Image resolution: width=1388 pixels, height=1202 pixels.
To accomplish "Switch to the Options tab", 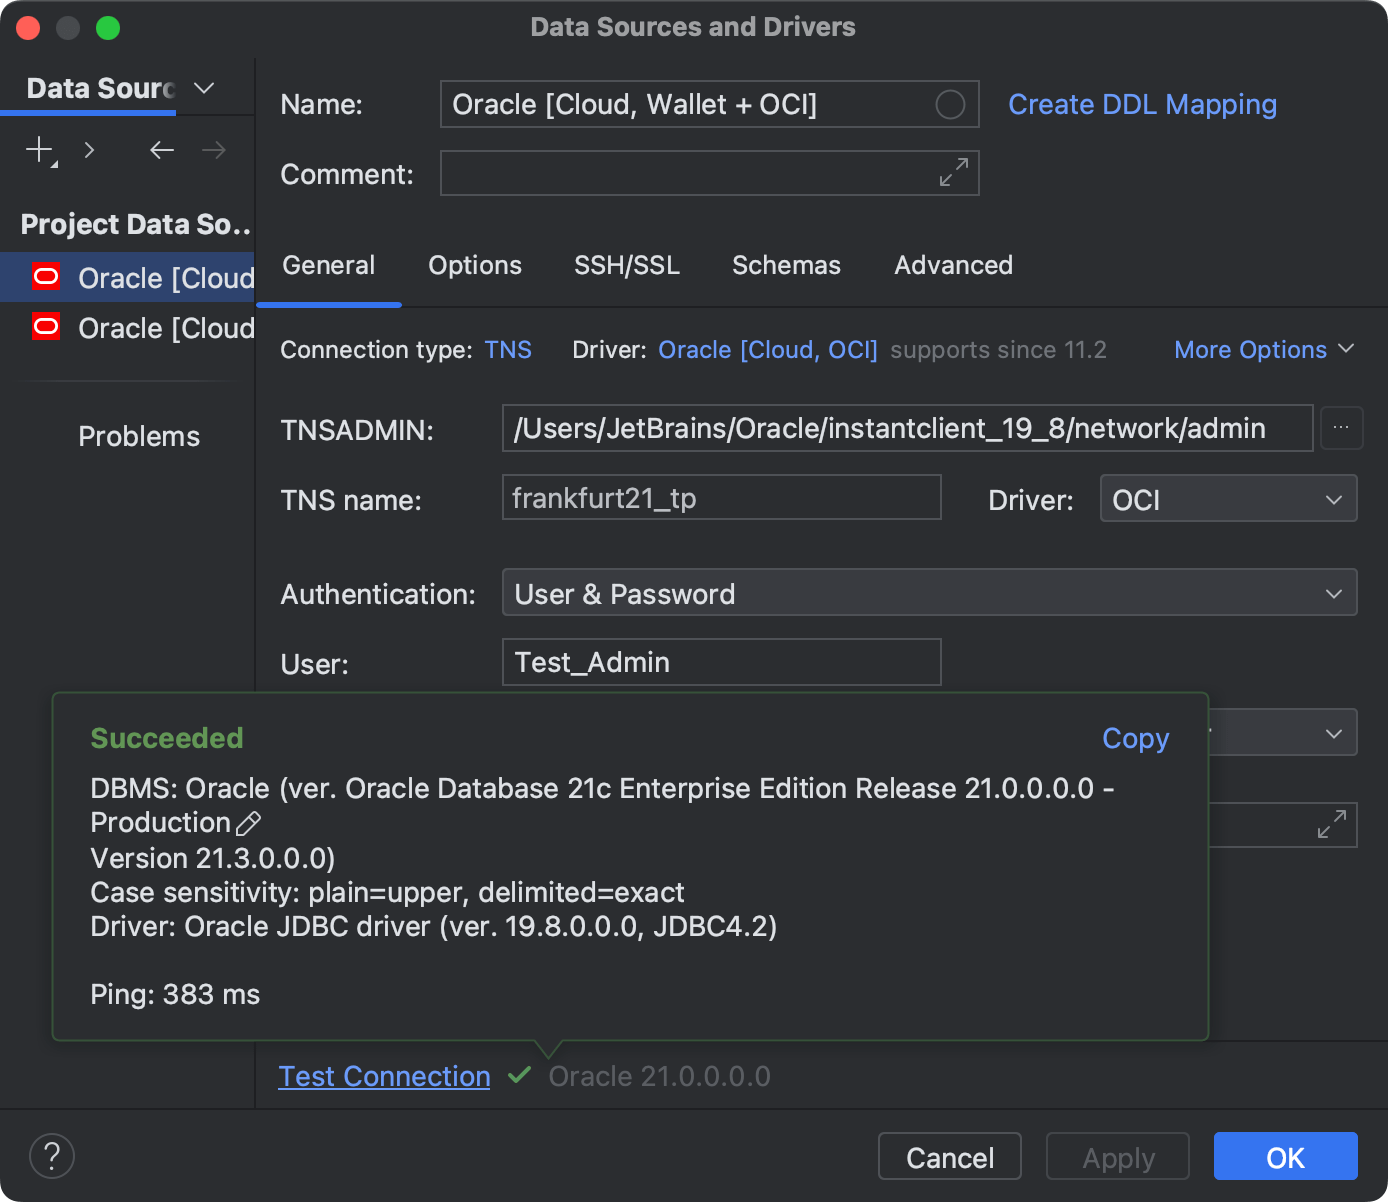I will click(475, 265).
